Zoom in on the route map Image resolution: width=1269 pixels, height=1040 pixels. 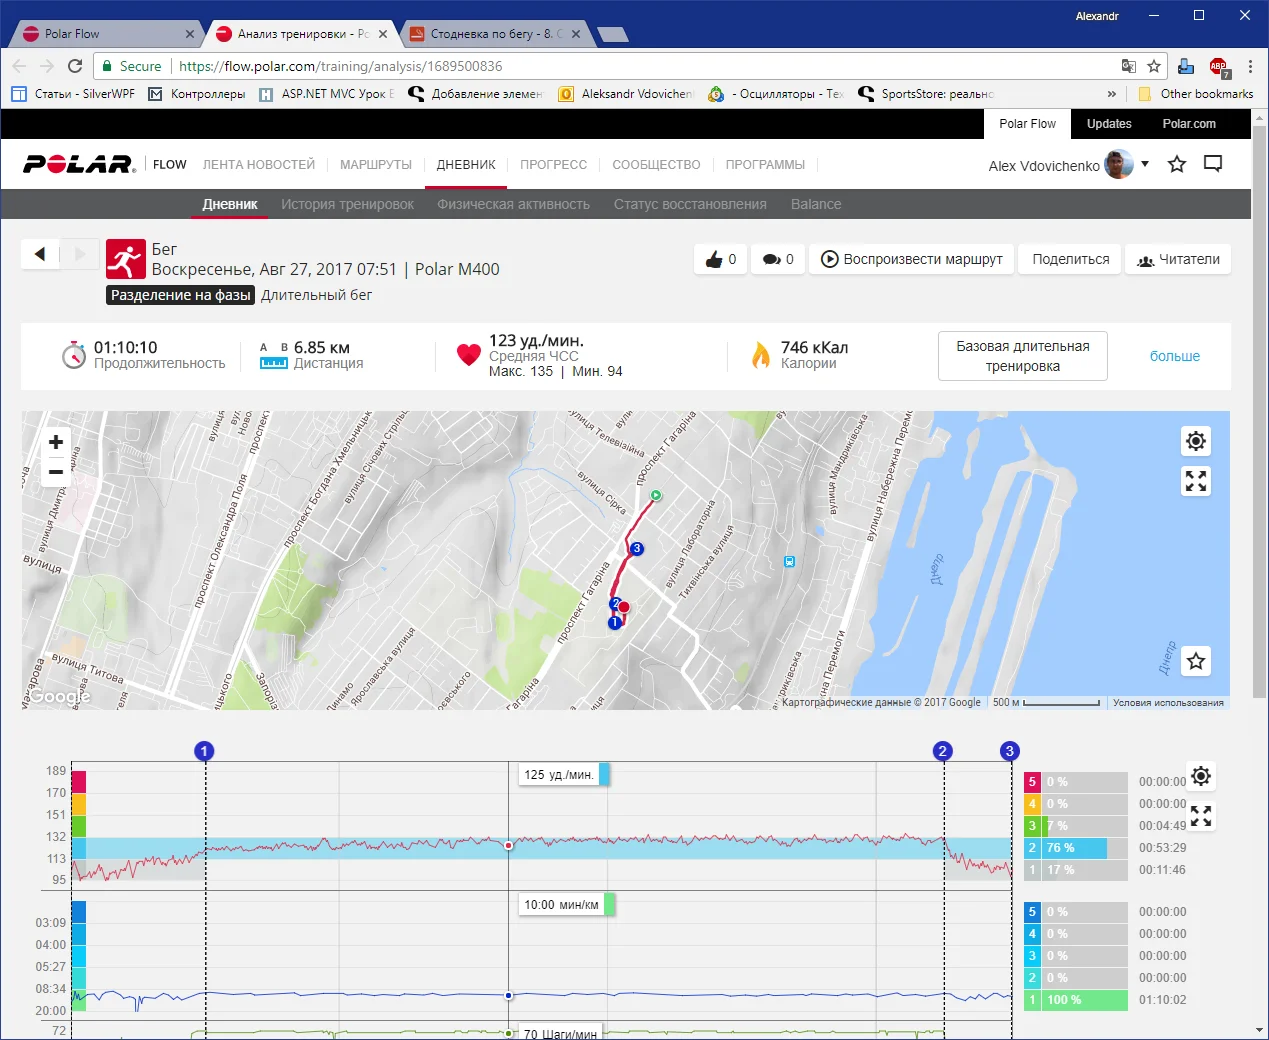(x=56, y=442)
